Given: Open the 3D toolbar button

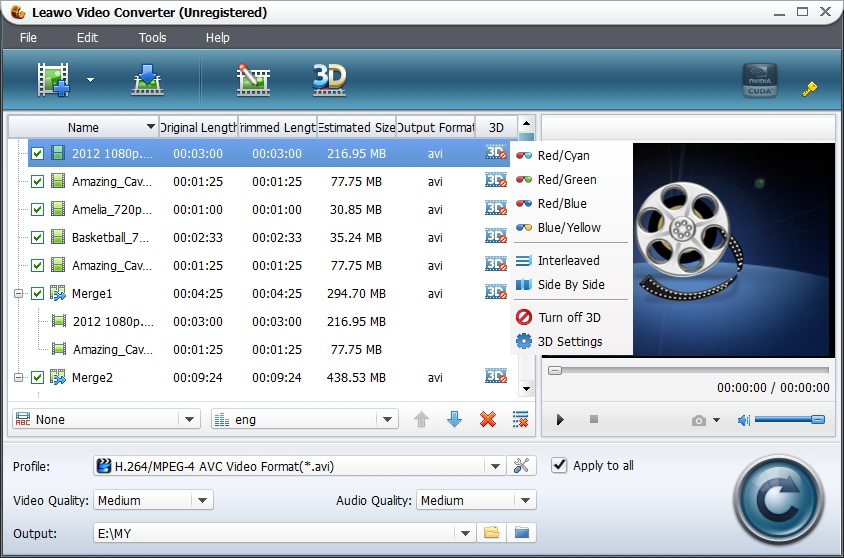Looking at the screenshot, I should pyautogui.click(x=328, y=79).
